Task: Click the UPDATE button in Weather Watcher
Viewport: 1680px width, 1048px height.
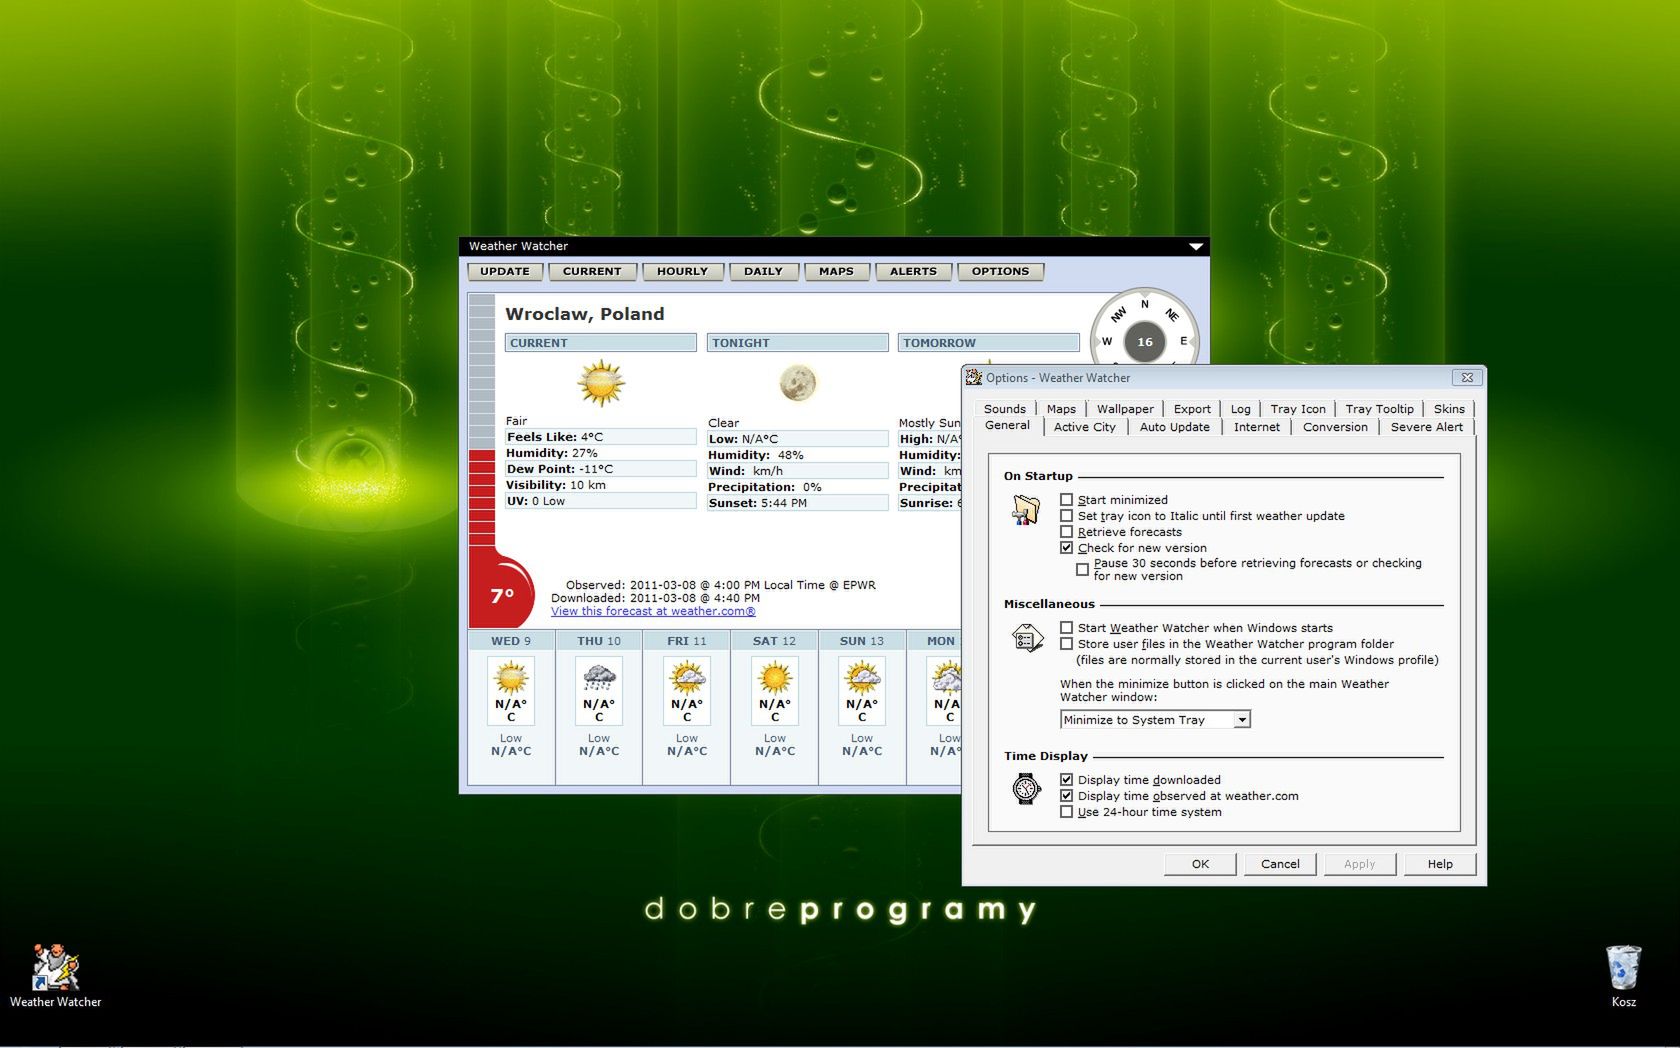Action: [x=505, y=271]
